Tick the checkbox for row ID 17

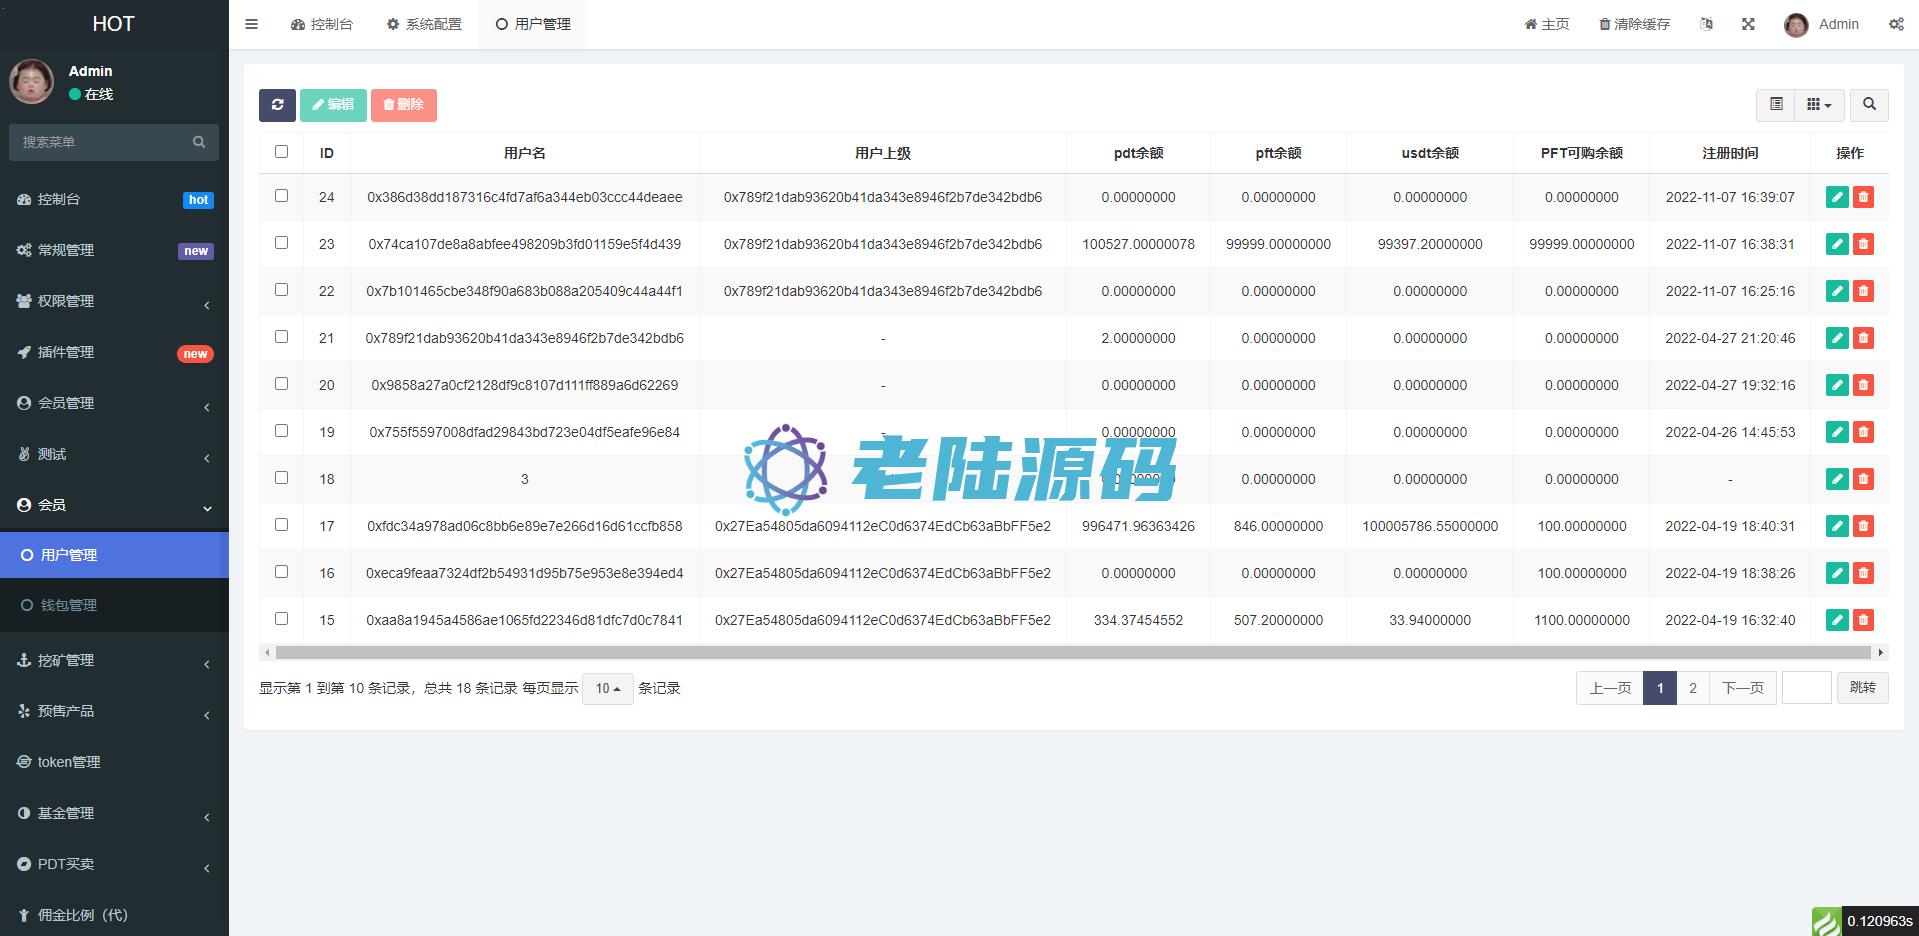(x=281, y=525)
